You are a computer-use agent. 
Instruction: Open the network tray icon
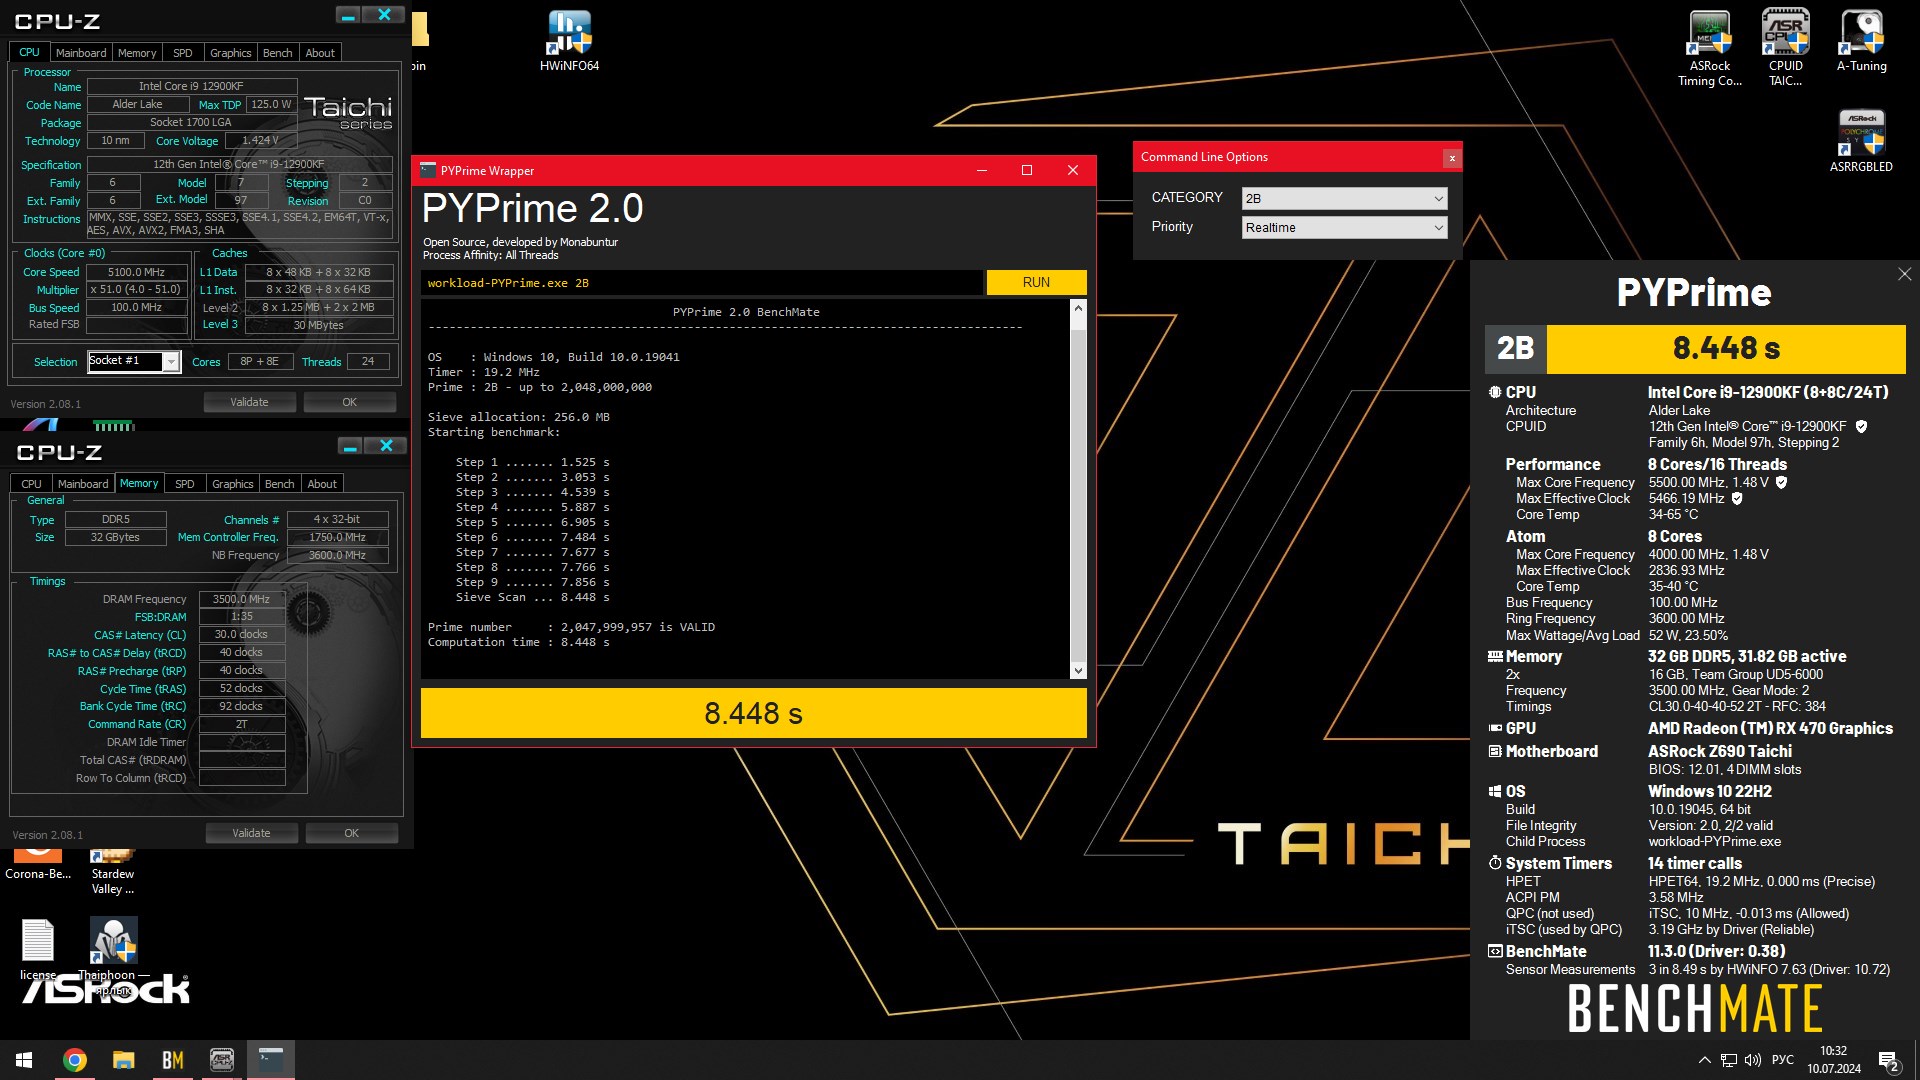(x=1729, y=1060)
